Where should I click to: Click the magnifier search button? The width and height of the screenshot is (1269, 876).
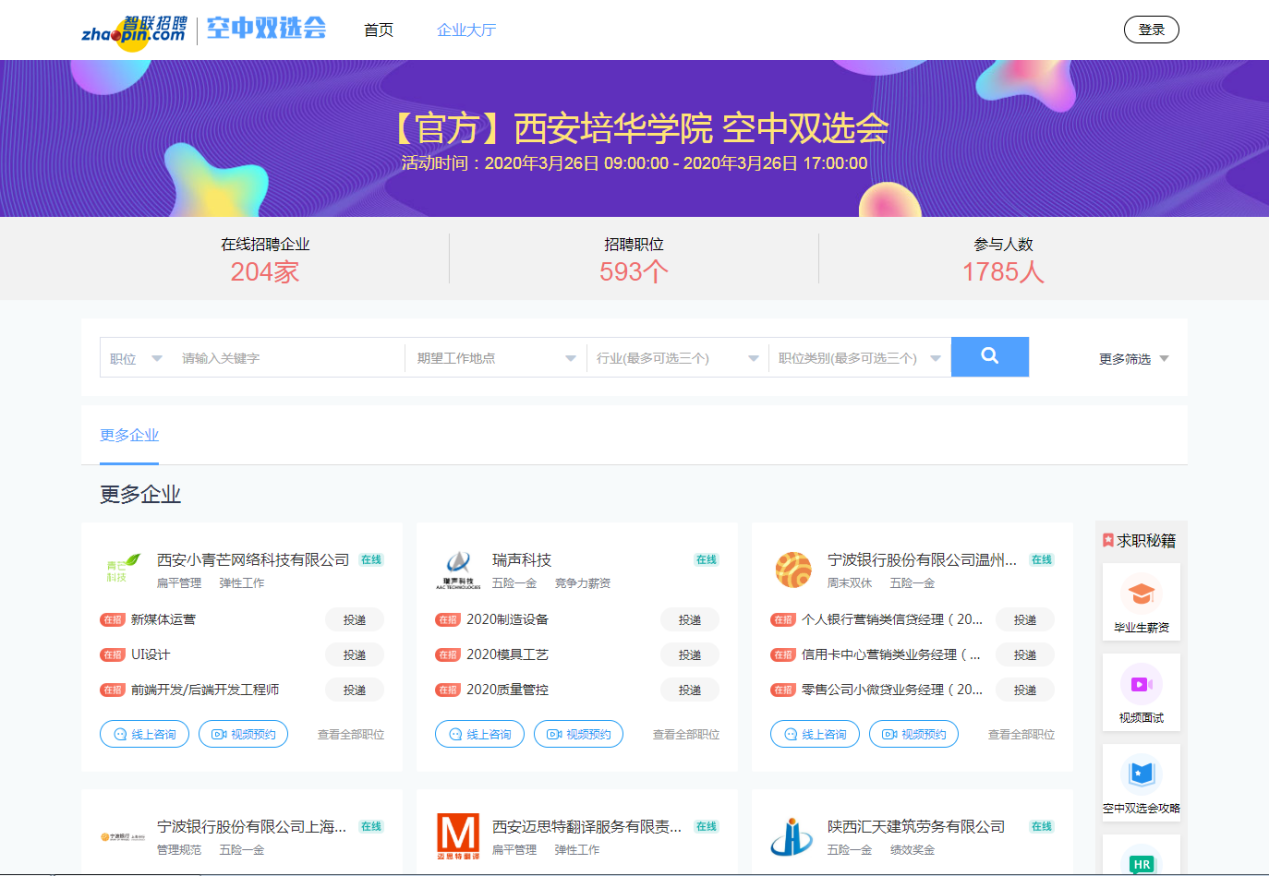pyautogui.click(x=989, y=356)
